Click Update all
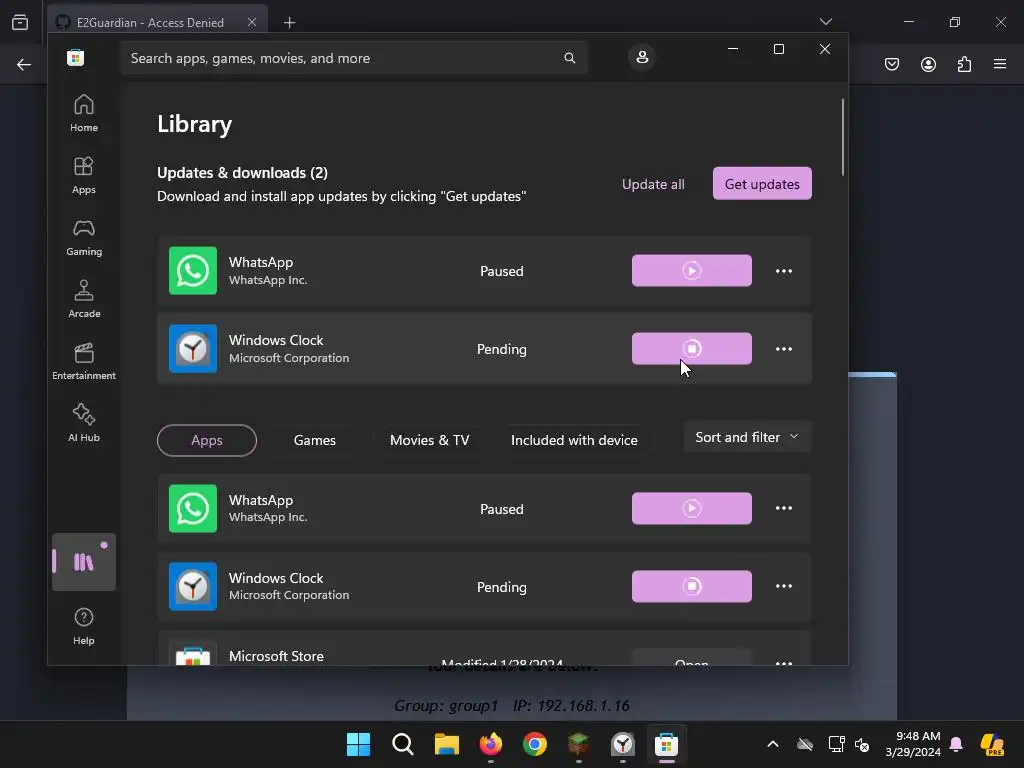The image size is (1024, 768). coord(653,184)
